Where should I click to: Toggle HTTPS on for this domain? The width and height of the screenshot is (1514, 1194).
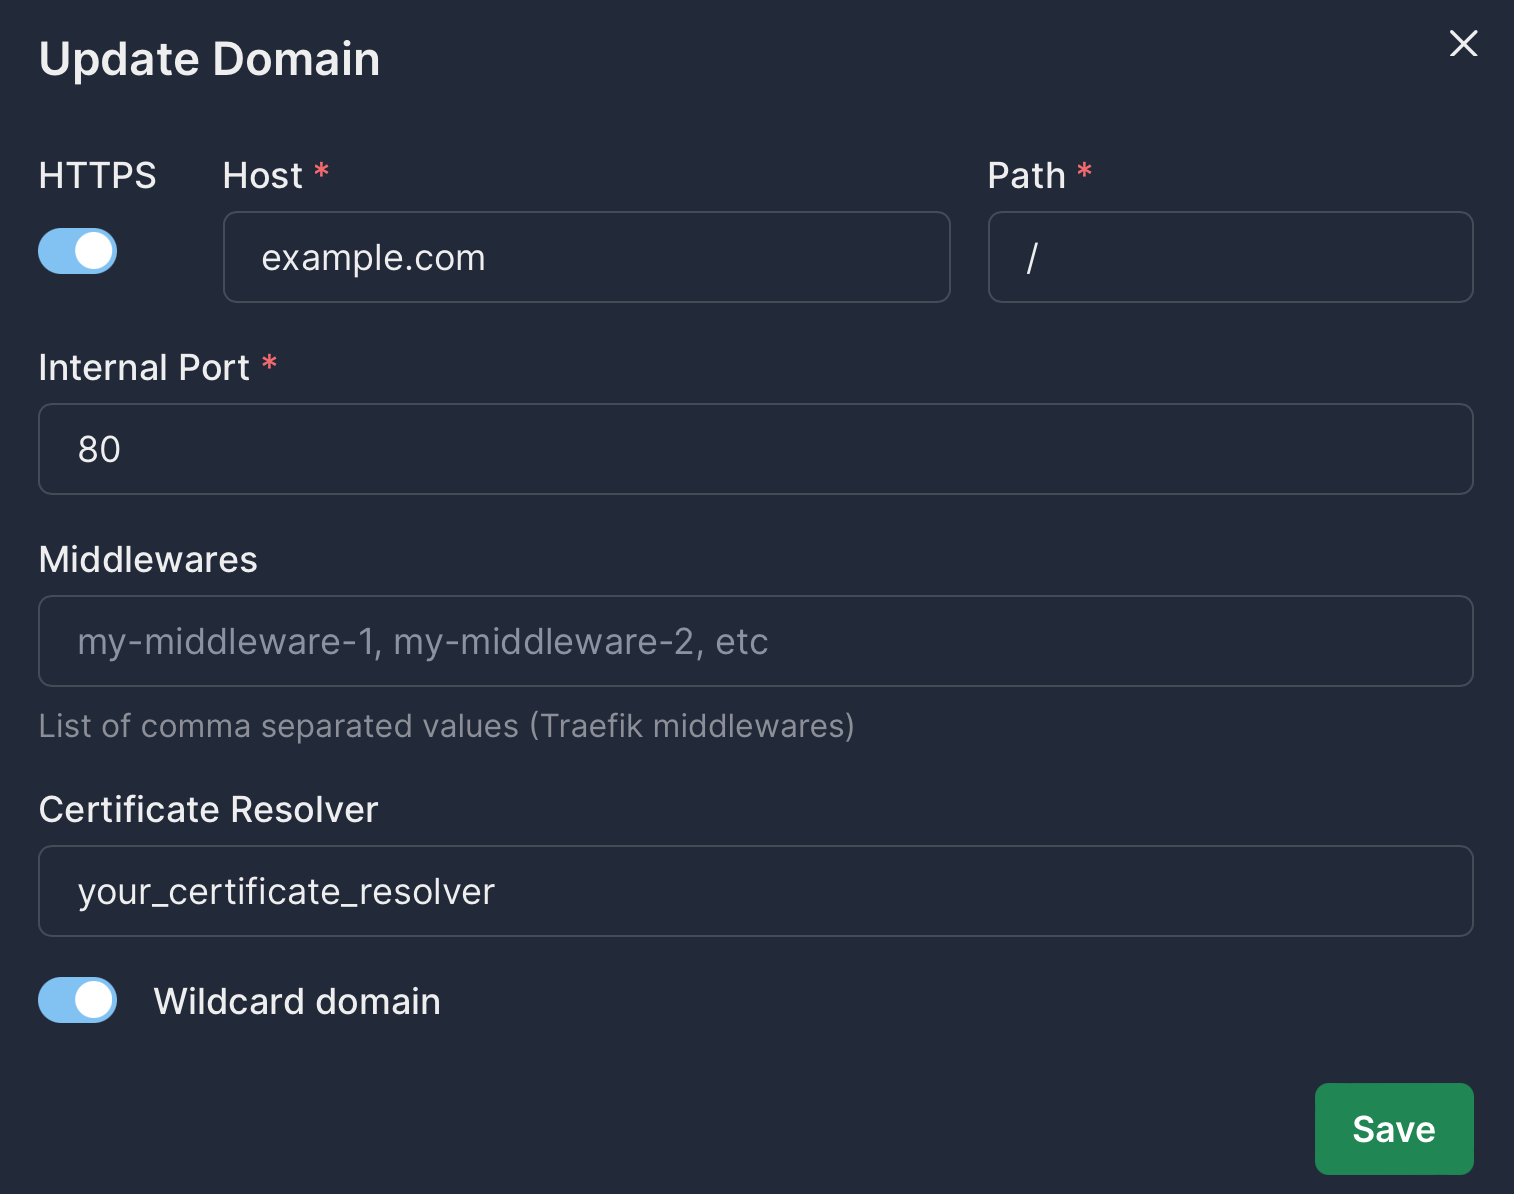(77, 251)
